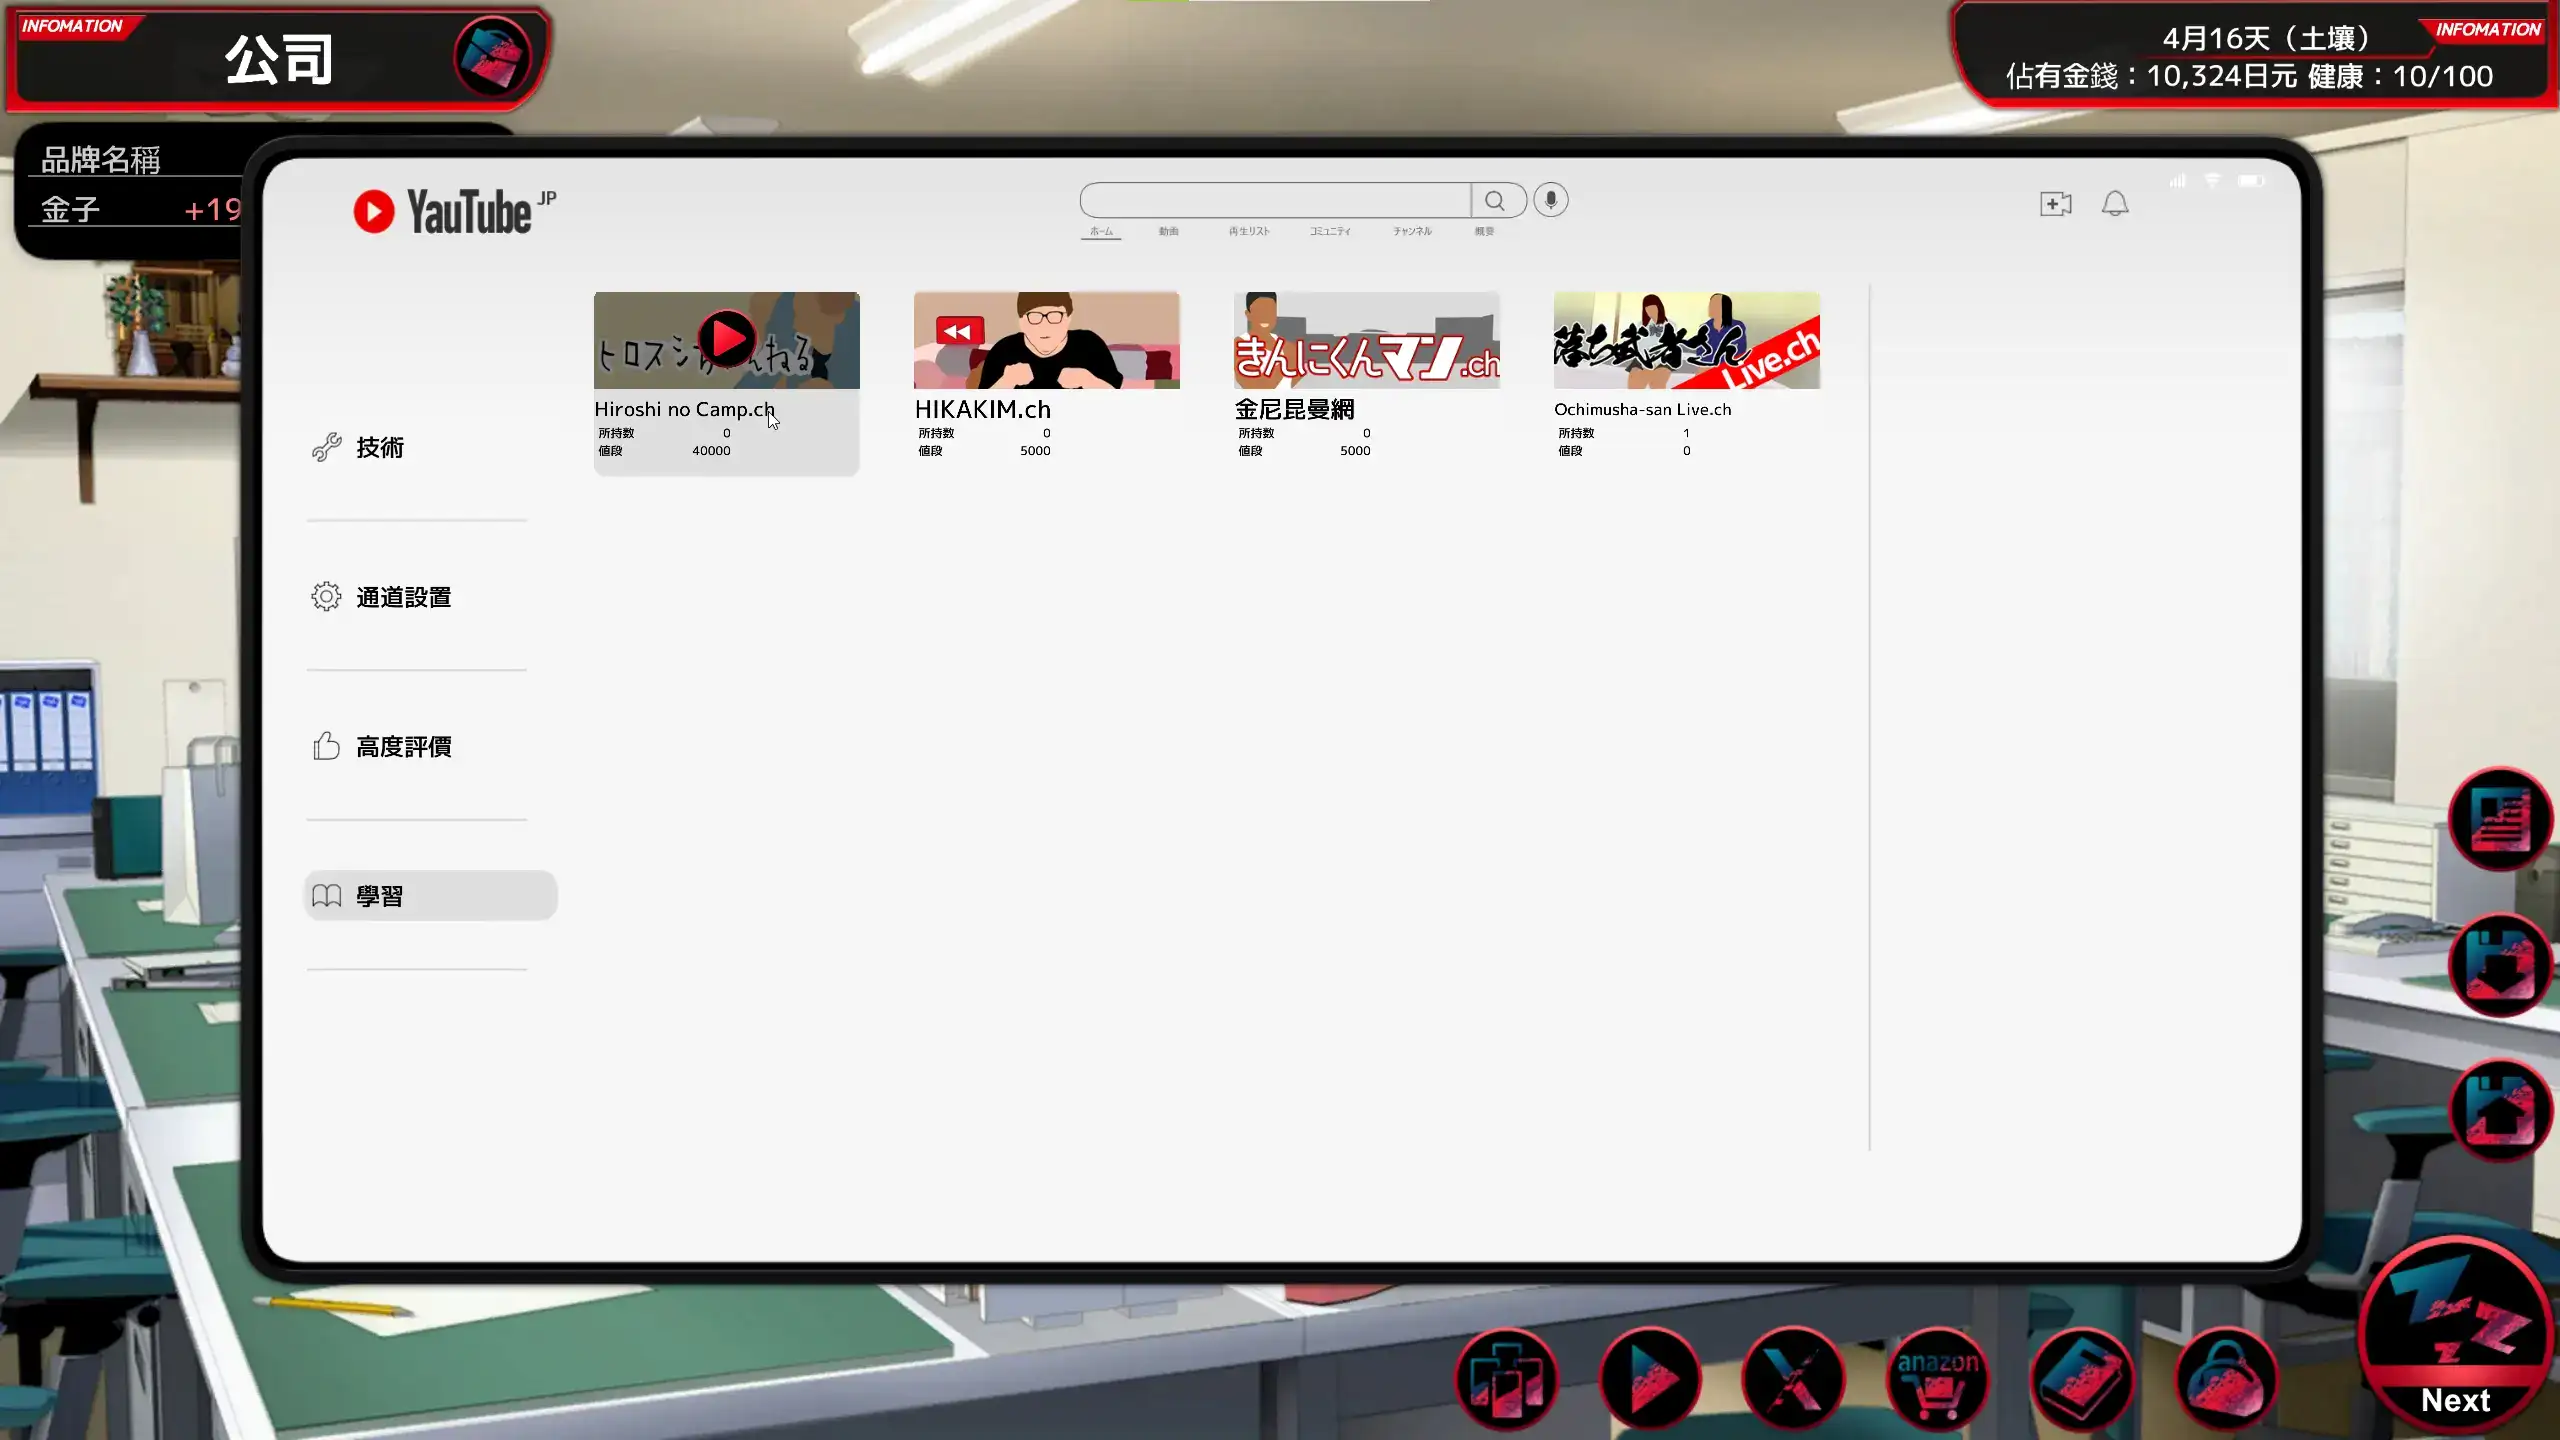This screenshot has width=2560, height=1440.
Task: Click the create video camera icon
Action: coord(2056,204)
